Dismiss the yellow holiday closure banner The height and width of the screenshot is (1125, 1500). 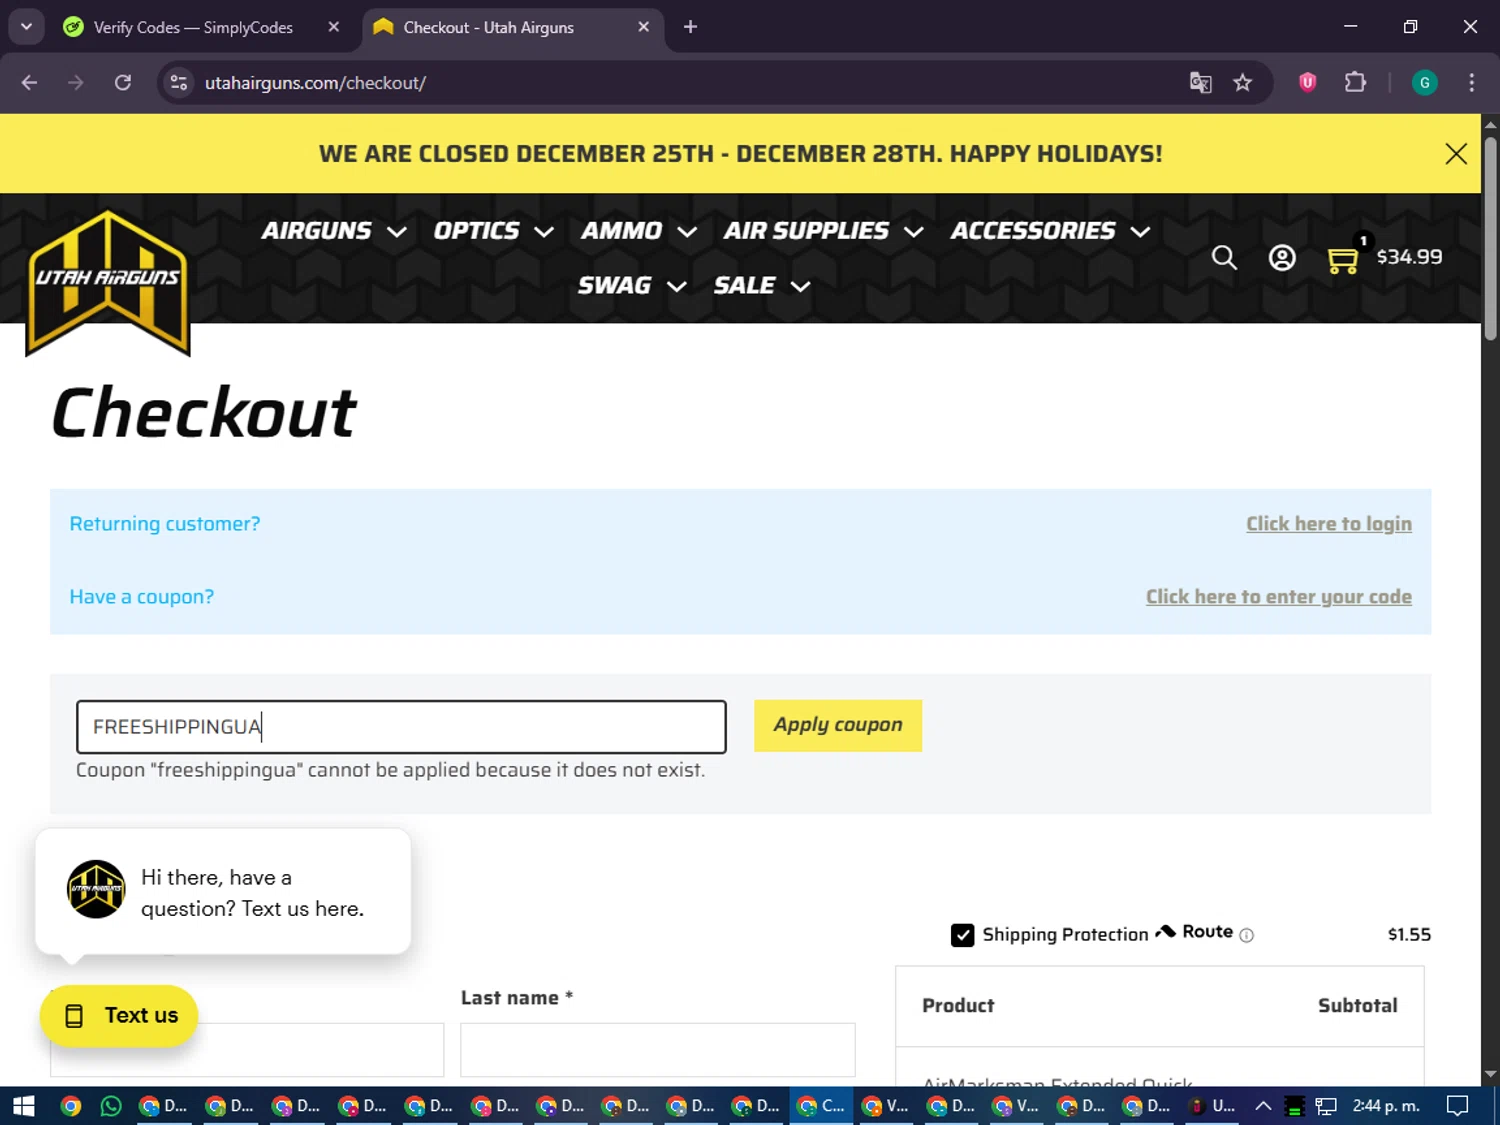coord(1456,153)
